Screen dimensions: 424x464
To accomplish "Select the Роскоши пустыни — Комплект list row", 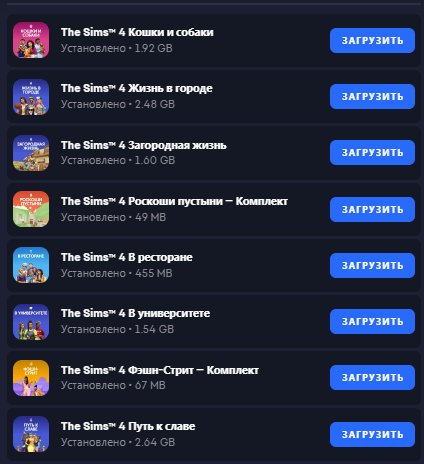I will [214, 209].
